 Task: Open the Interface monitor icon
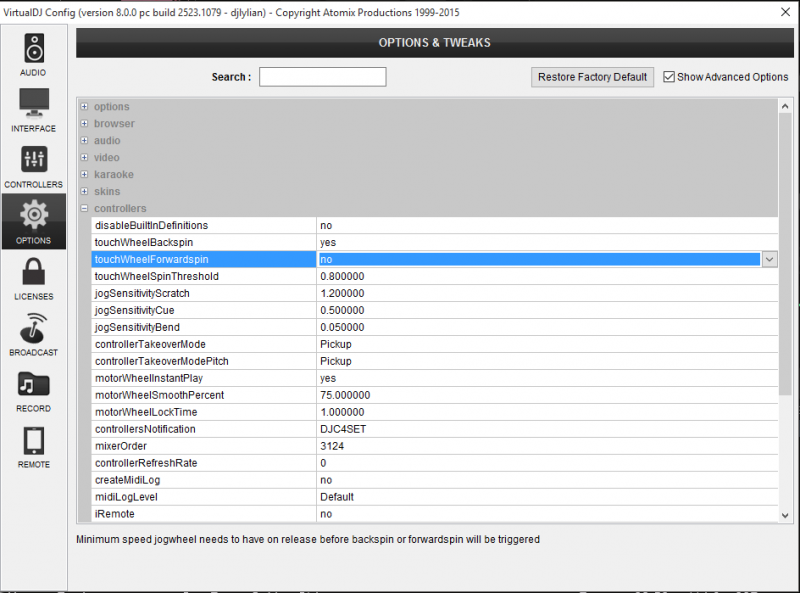[34, 104]
